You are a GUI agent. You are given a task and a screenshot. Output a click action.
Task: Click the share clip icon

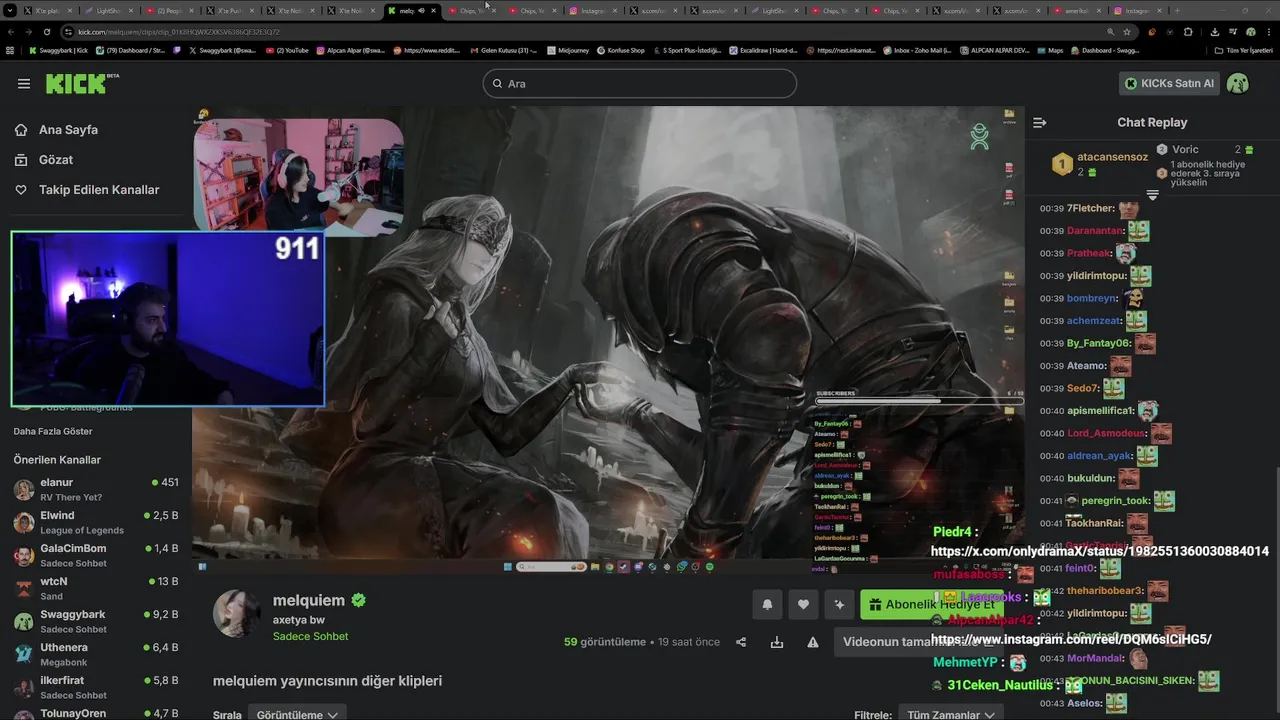[x=741, y=642]
